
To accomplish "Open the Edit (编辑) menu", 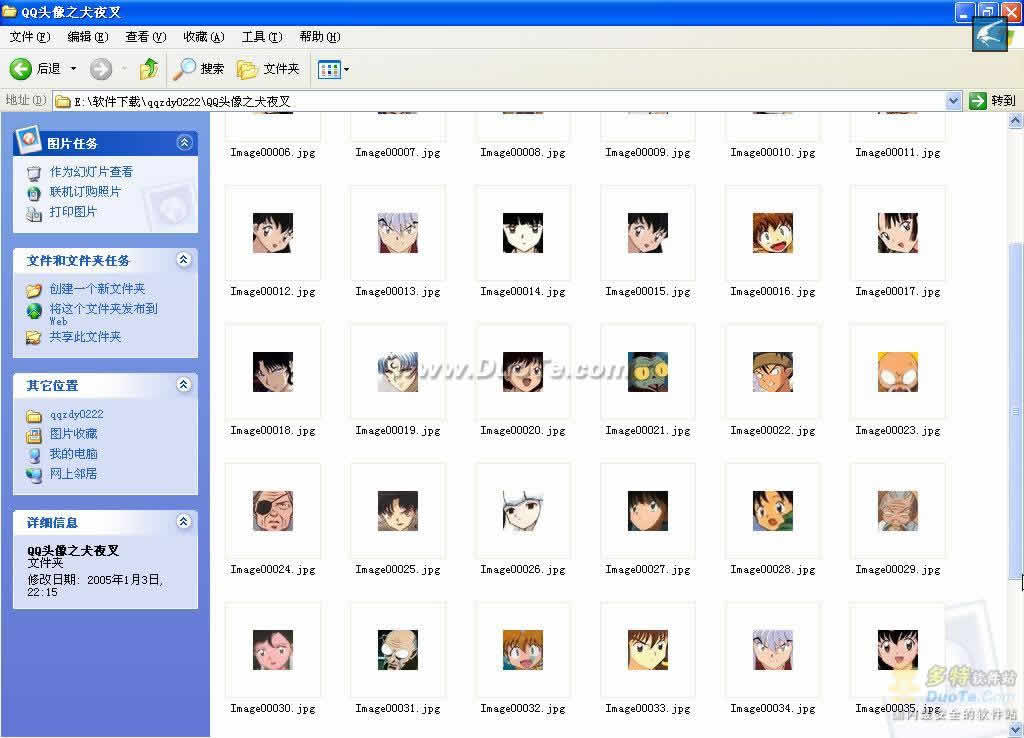I will [88, 37].
